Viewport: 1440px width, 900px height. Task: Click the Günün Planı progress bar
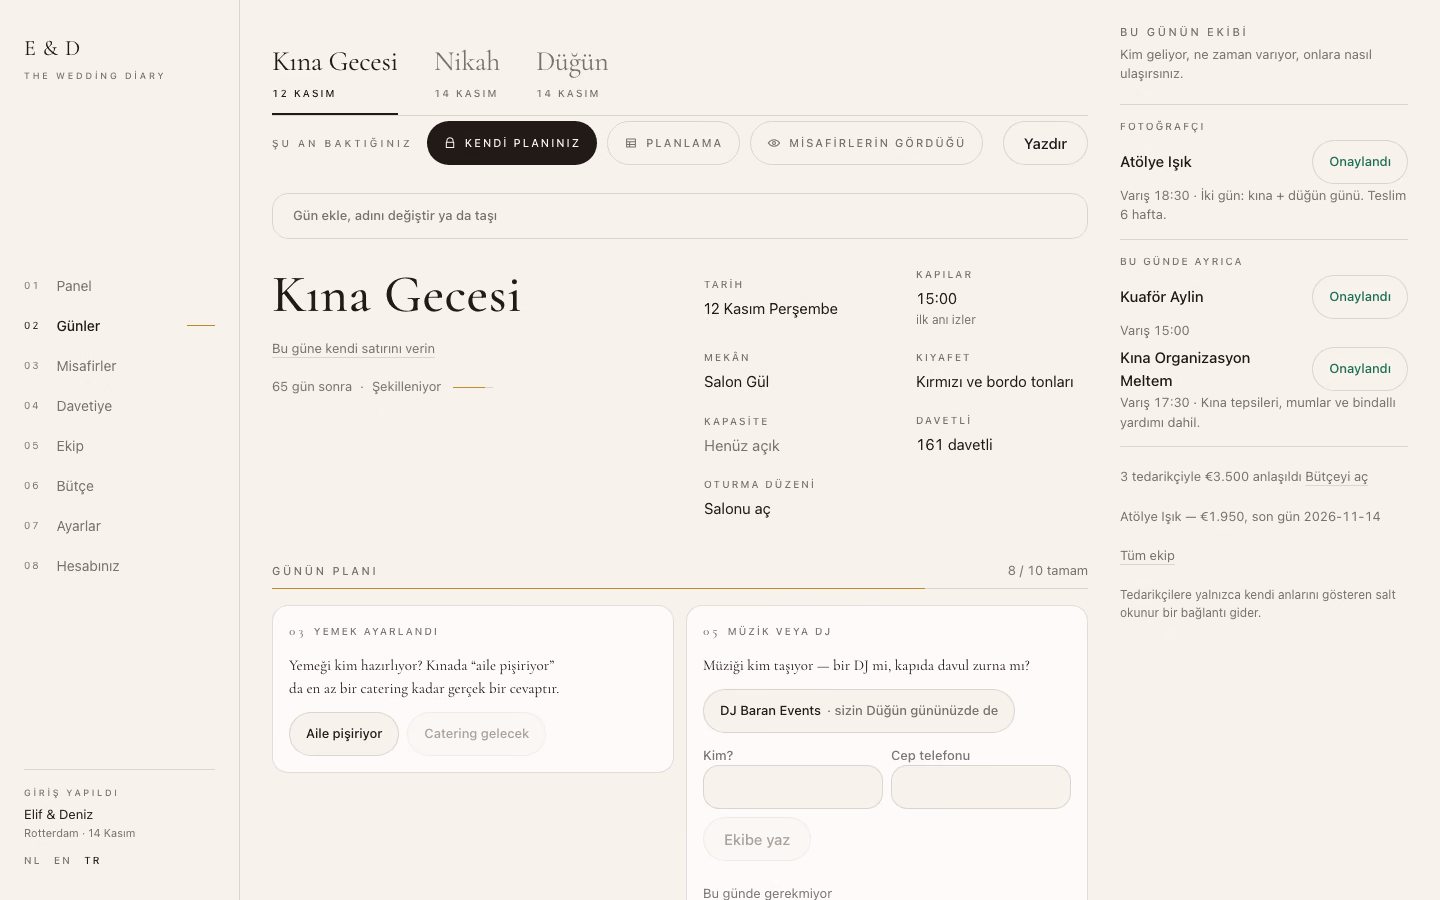pyautogui.click(x=680, y=588)
